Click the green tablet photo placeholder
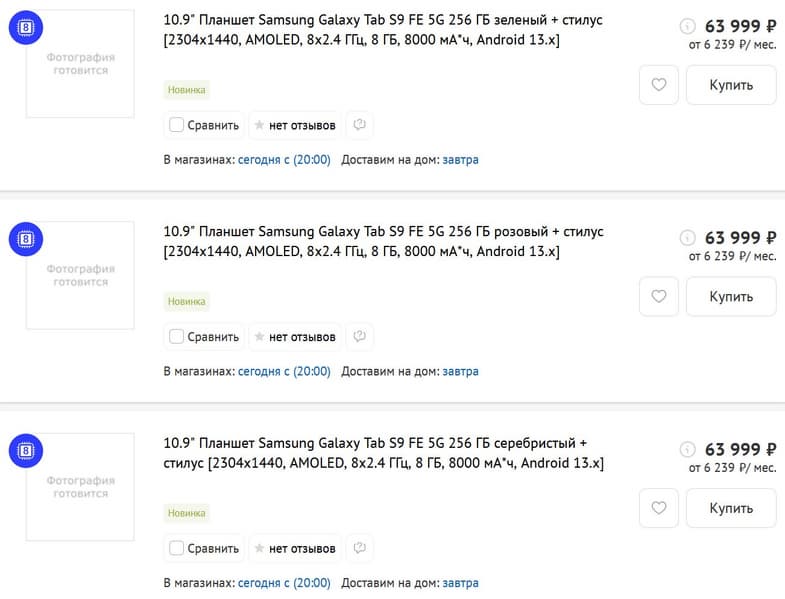This screenshot has width=785, height=599. (x=80, y=64)
